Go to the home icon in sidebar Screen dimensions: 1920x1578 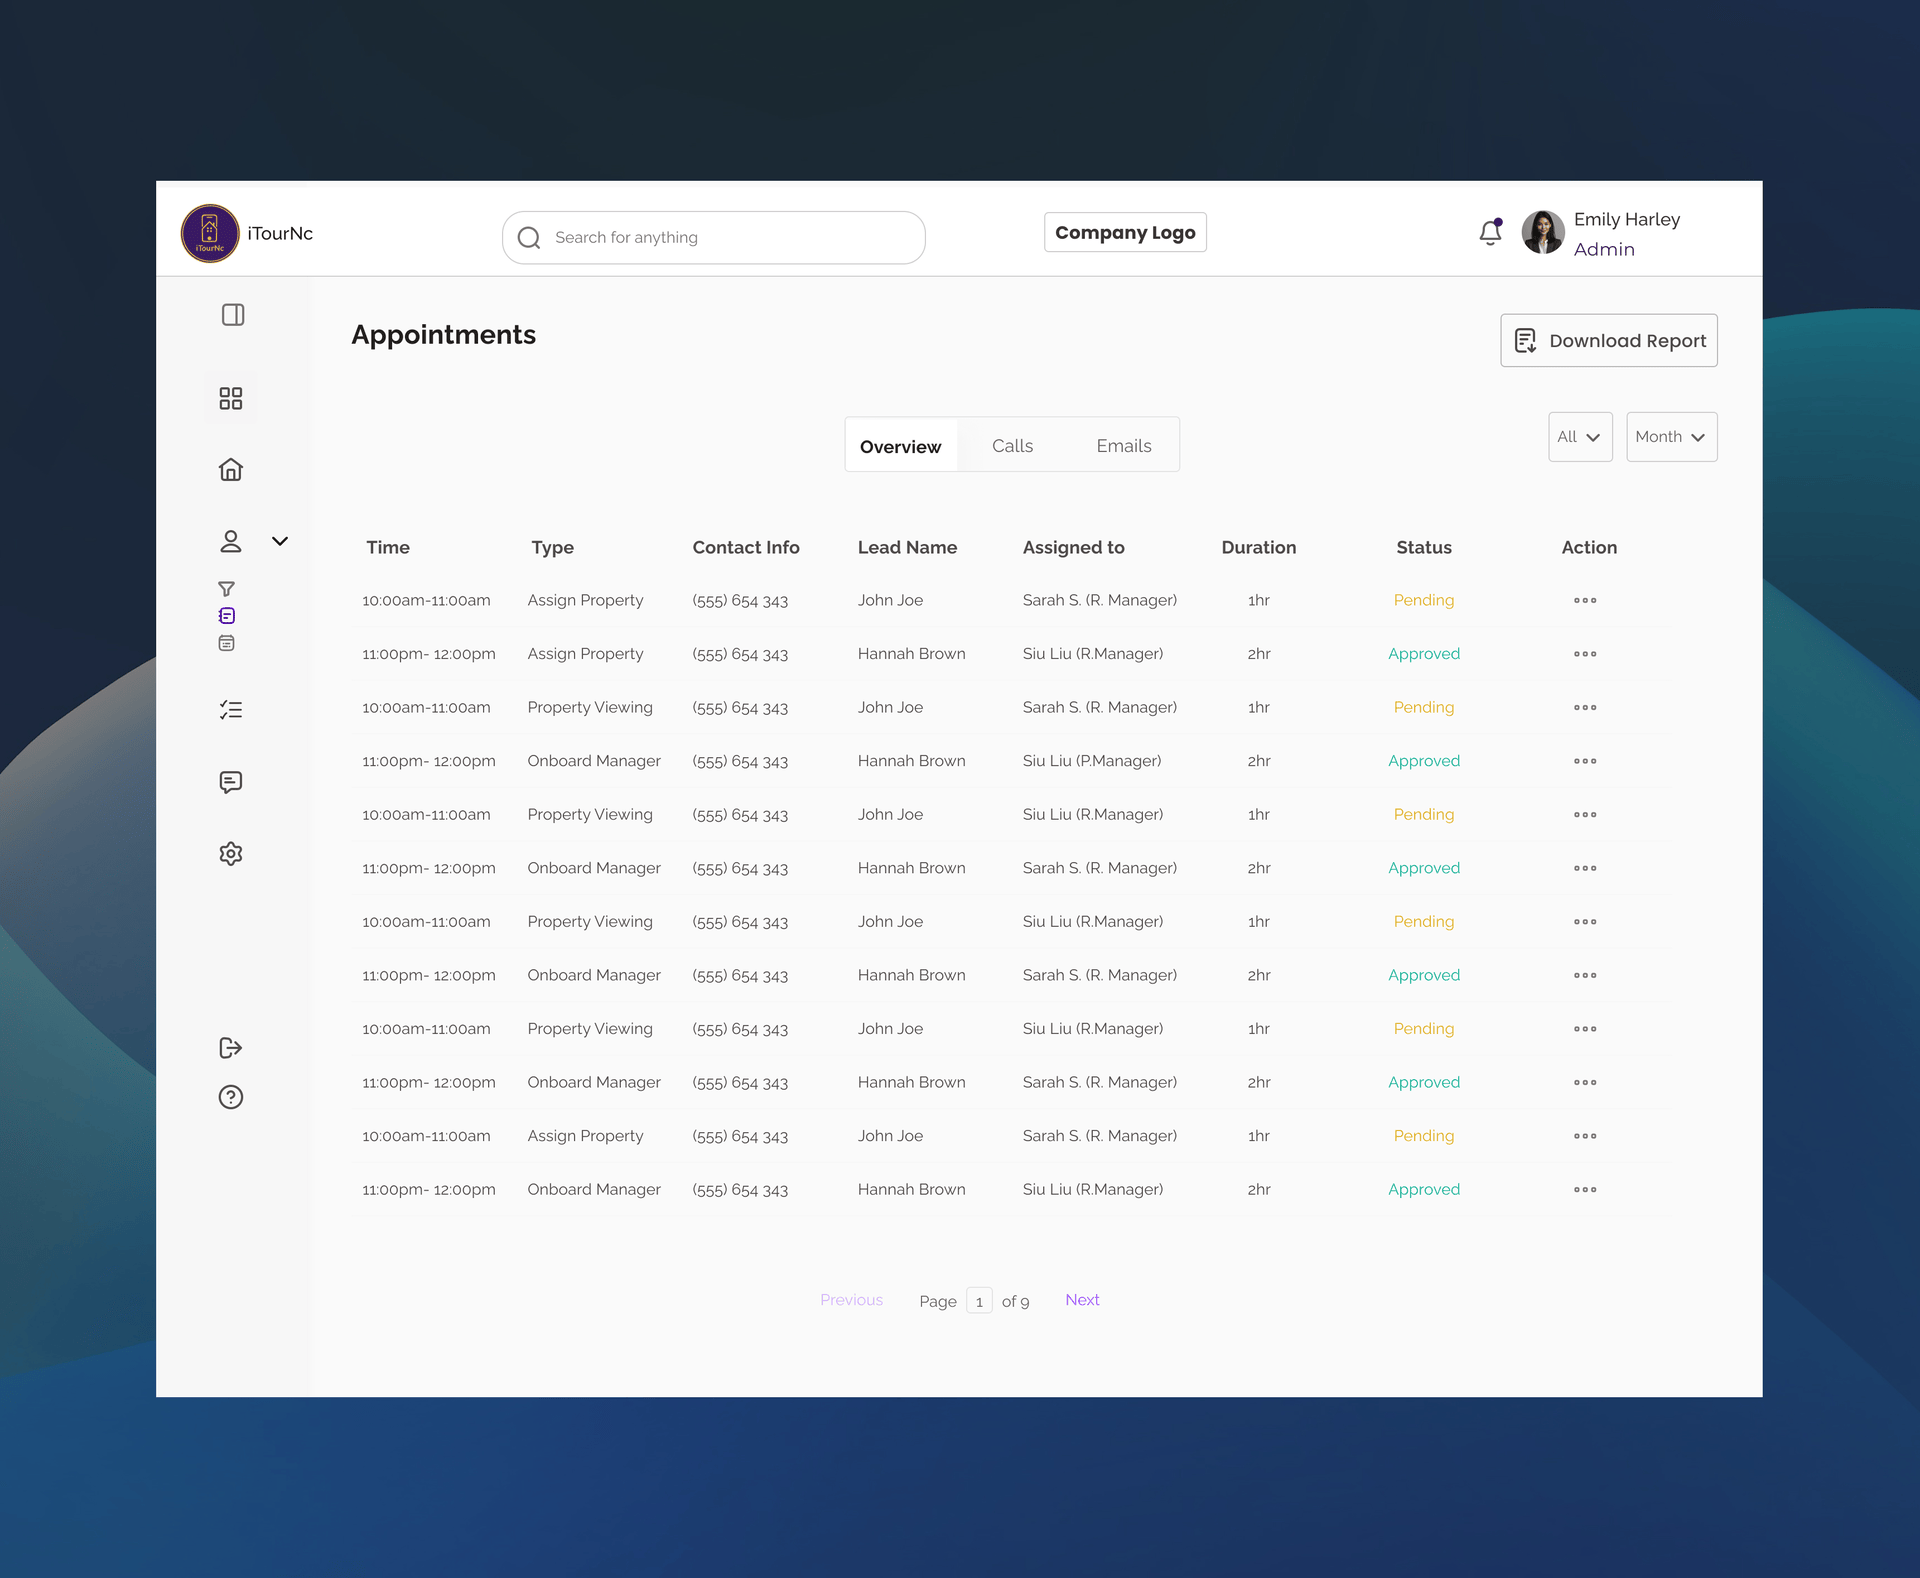[x=231, y=470]
